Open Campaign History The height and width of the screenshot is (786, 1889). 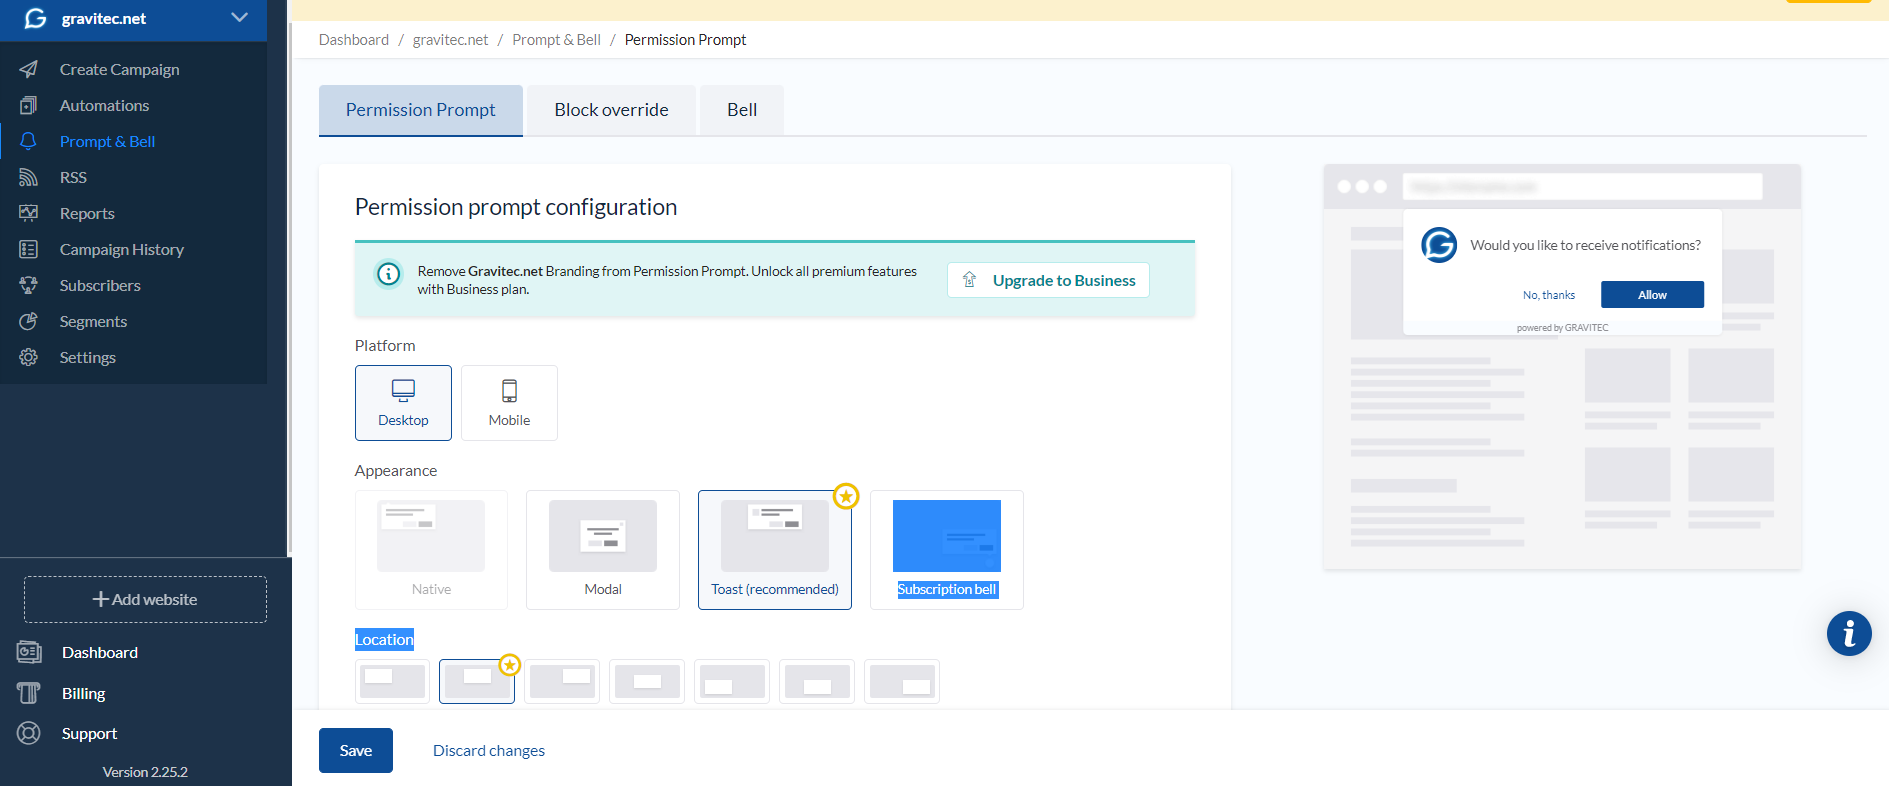point(122,249)
